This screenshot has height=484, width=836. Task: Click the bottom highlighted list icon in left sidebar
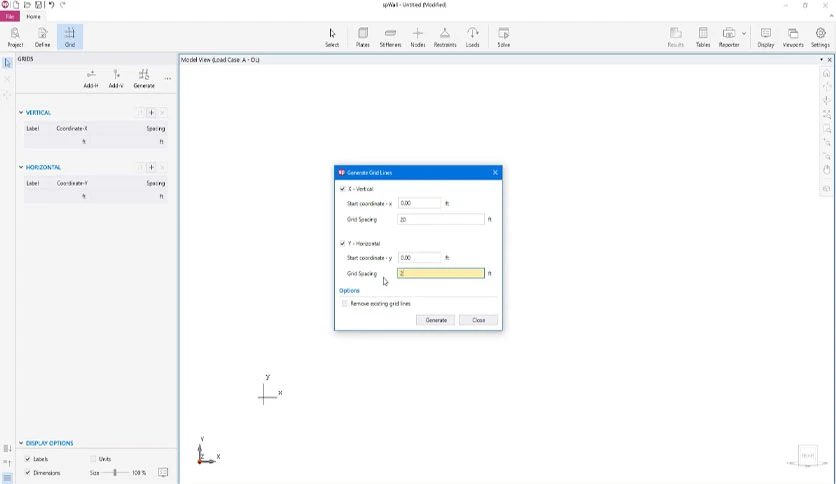(x=7, y=478)
